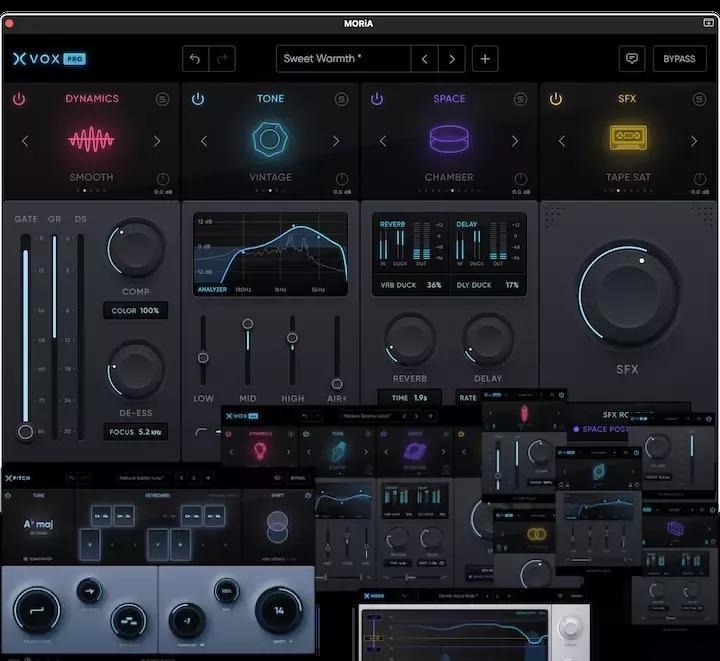720x661 pixels.
Task: Click the Space output gain knob
Action: (521, 179)
